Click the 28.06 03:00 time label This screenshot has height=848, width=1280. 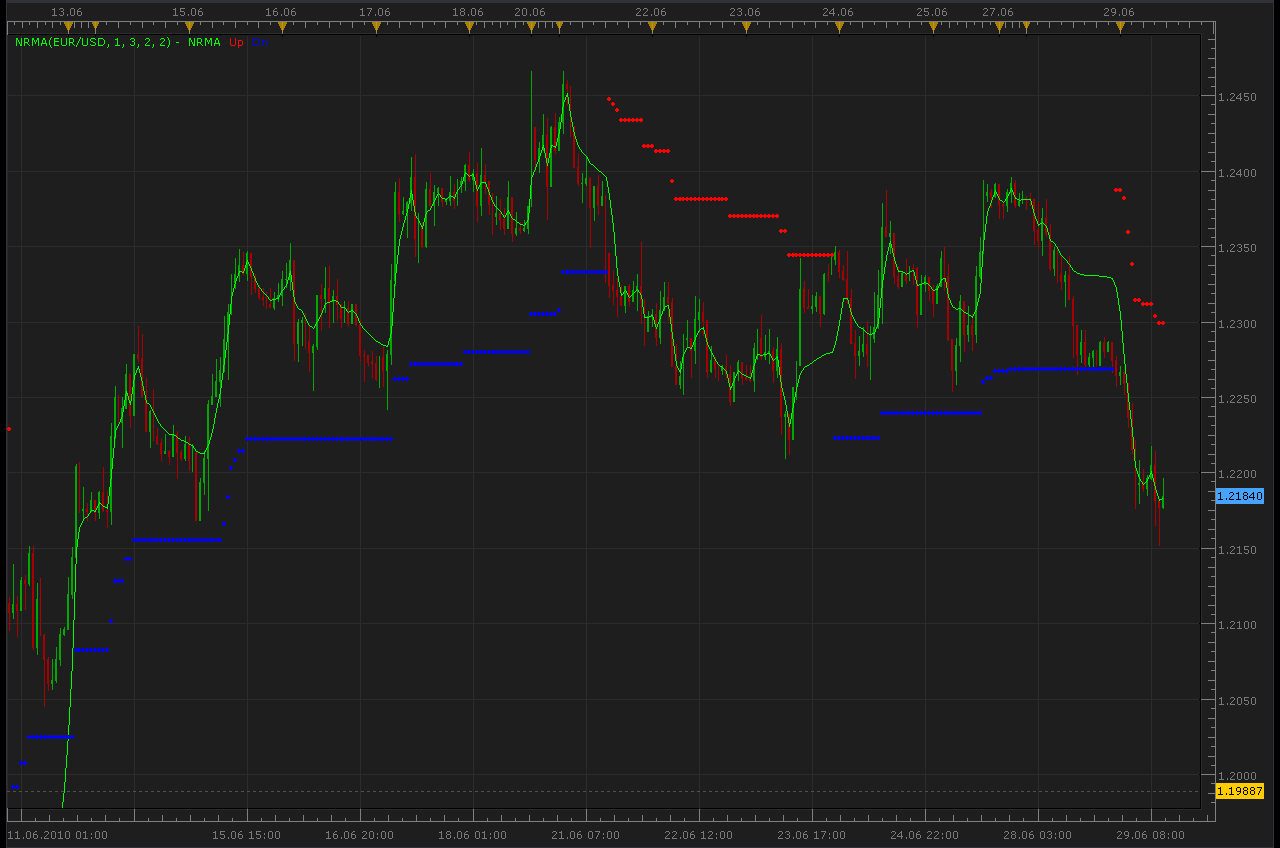1037,835
